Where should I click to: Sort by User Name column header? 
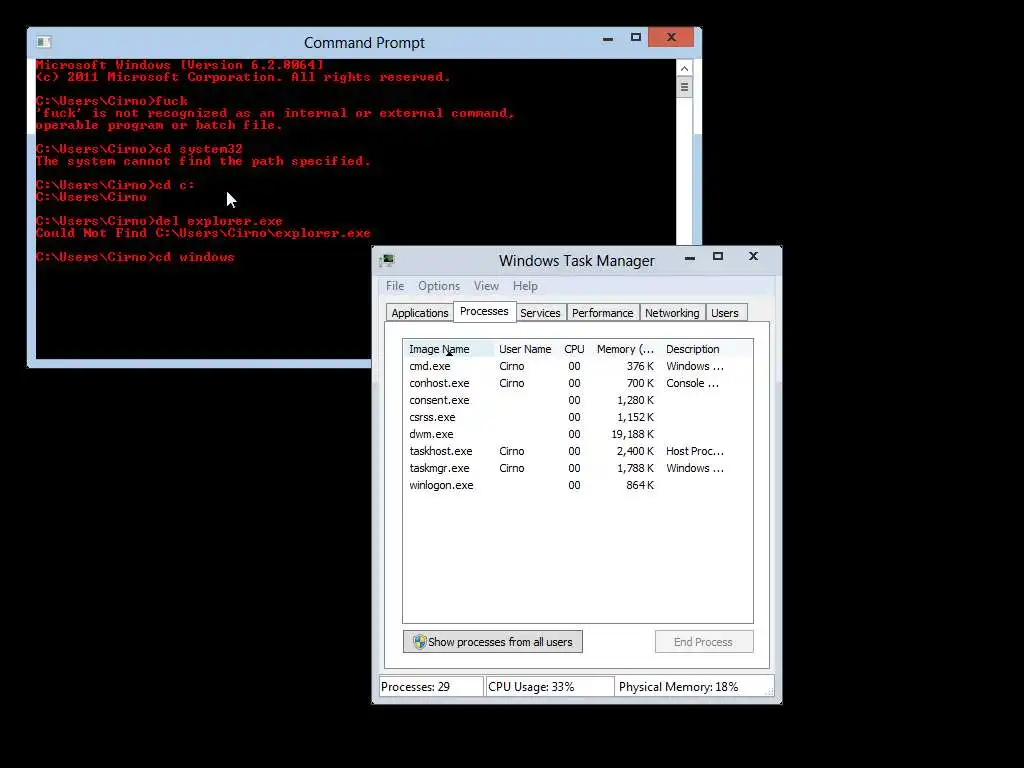pyautogui.click(x=525, y=349)
